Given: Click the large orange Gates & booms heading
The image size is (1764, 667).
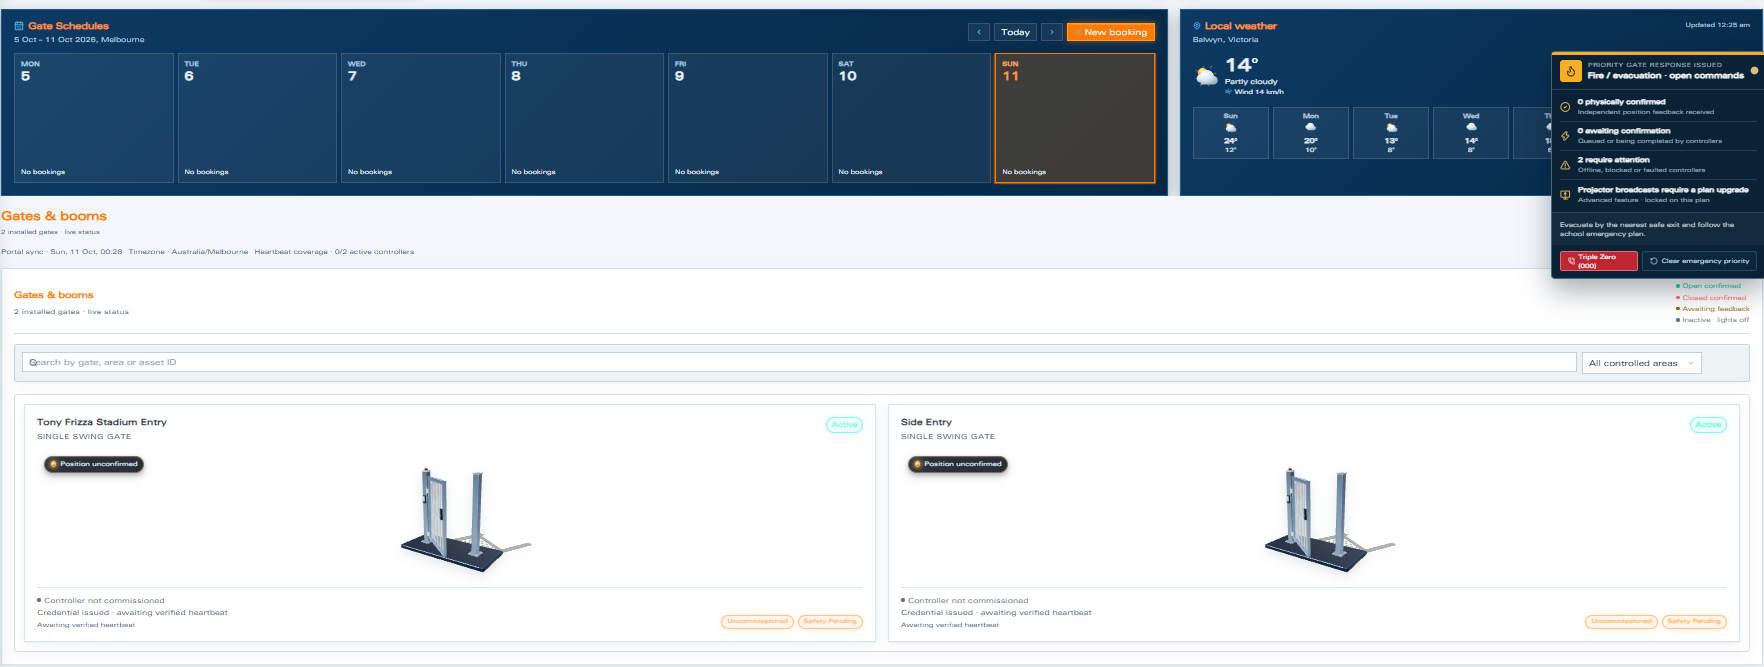Looking at the screenshot, I should point(54,216).
